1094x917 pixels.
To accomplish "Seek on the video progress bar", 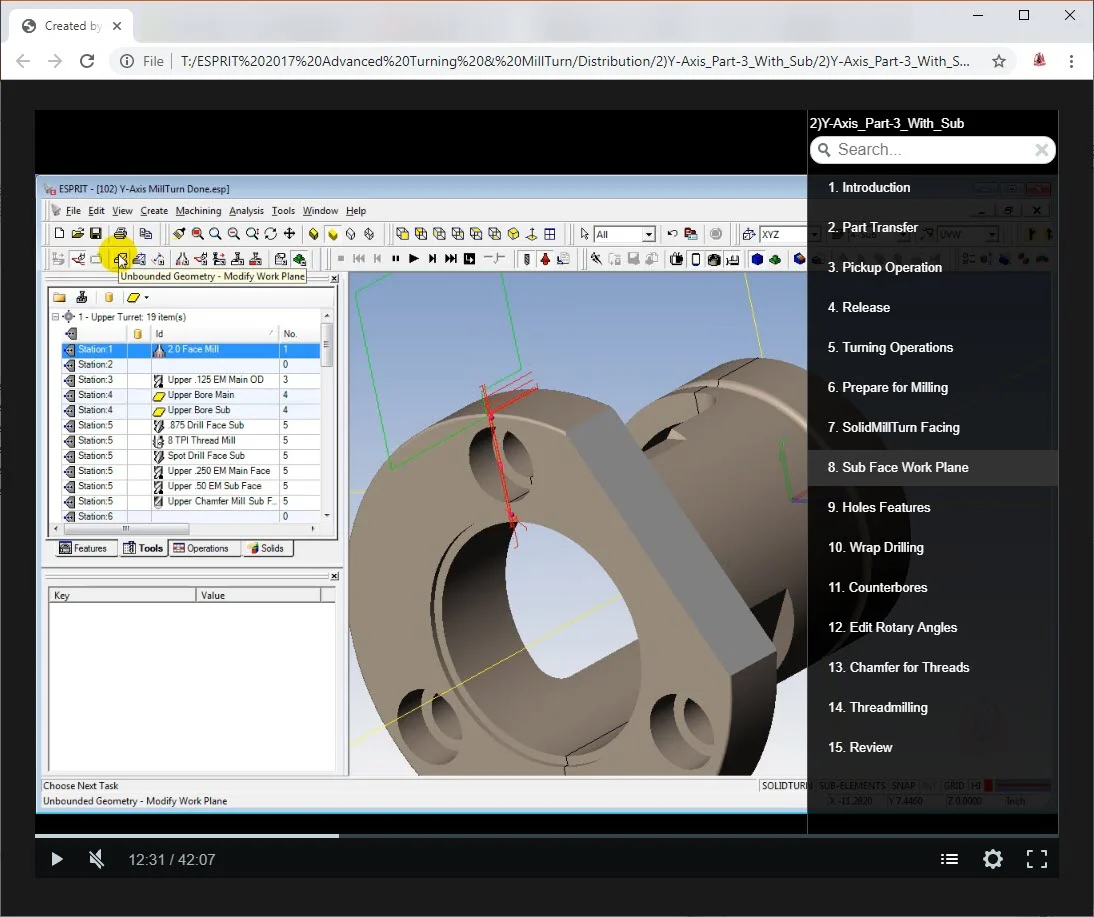I will tap(546, 835).
